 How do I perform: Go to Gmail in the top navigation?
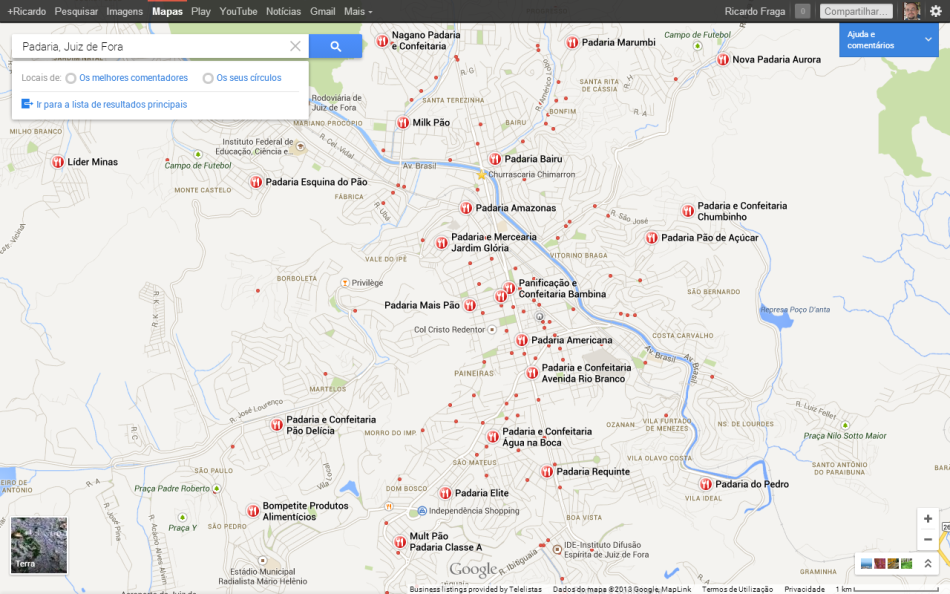(x=322, y=11)
